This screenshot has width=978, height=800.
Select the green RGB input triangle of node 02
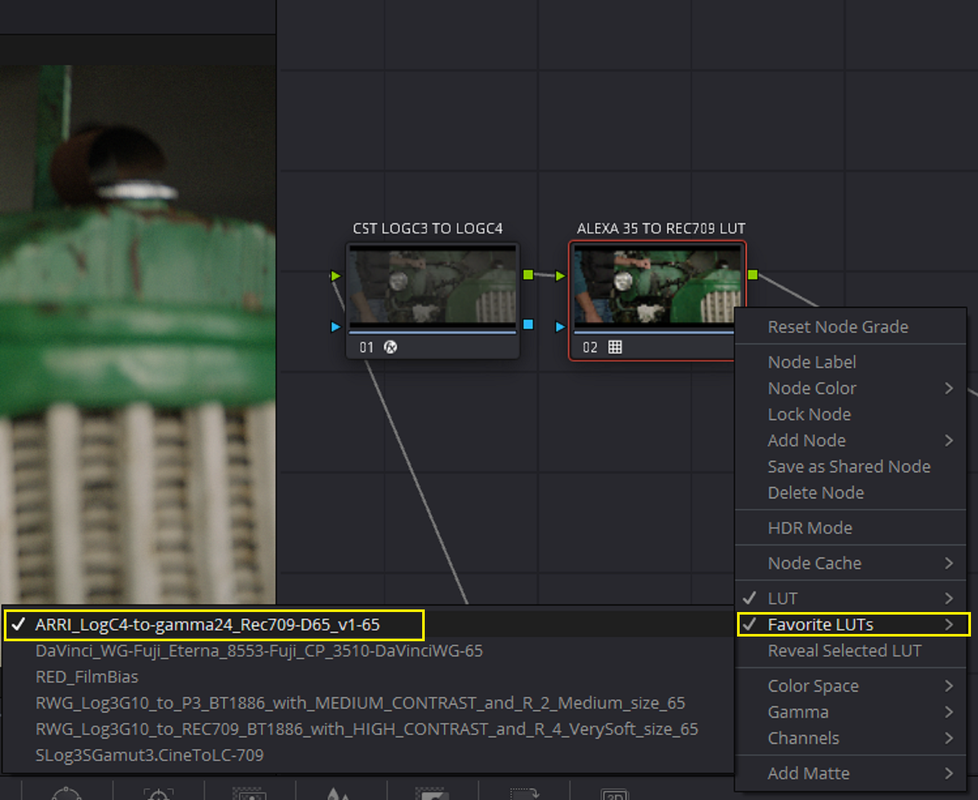click(560, 276)
